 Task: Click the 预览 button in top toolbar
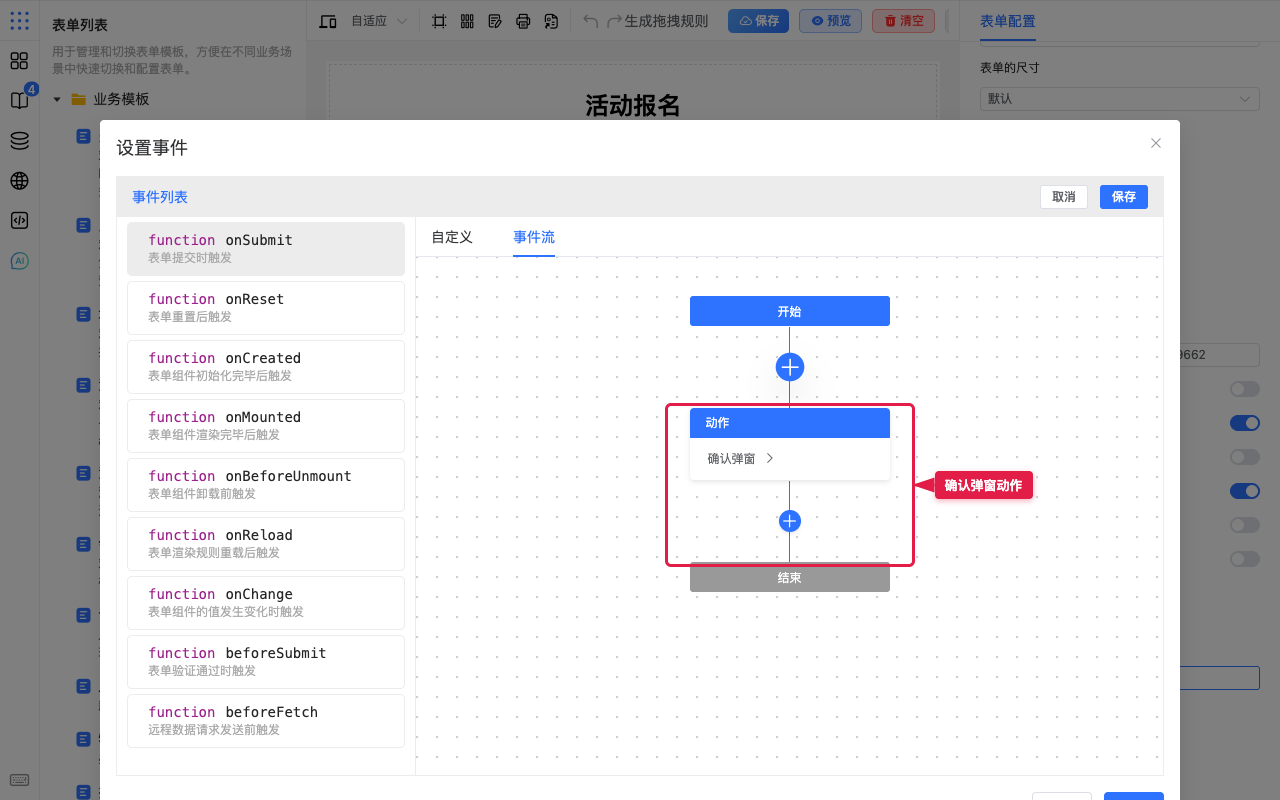(831, 21)
